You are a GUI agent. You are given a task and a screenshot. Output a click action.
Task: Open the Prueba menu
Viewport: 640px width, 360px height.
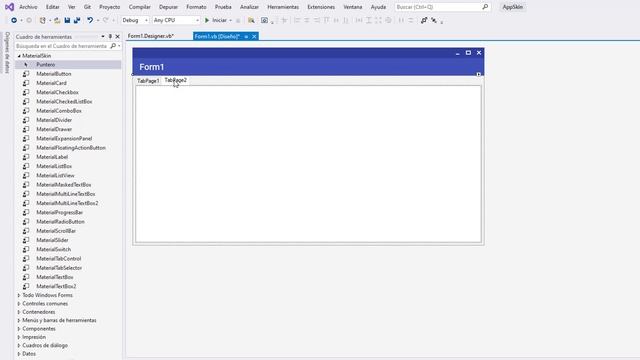pyautogui.click(x=223, y=7)
